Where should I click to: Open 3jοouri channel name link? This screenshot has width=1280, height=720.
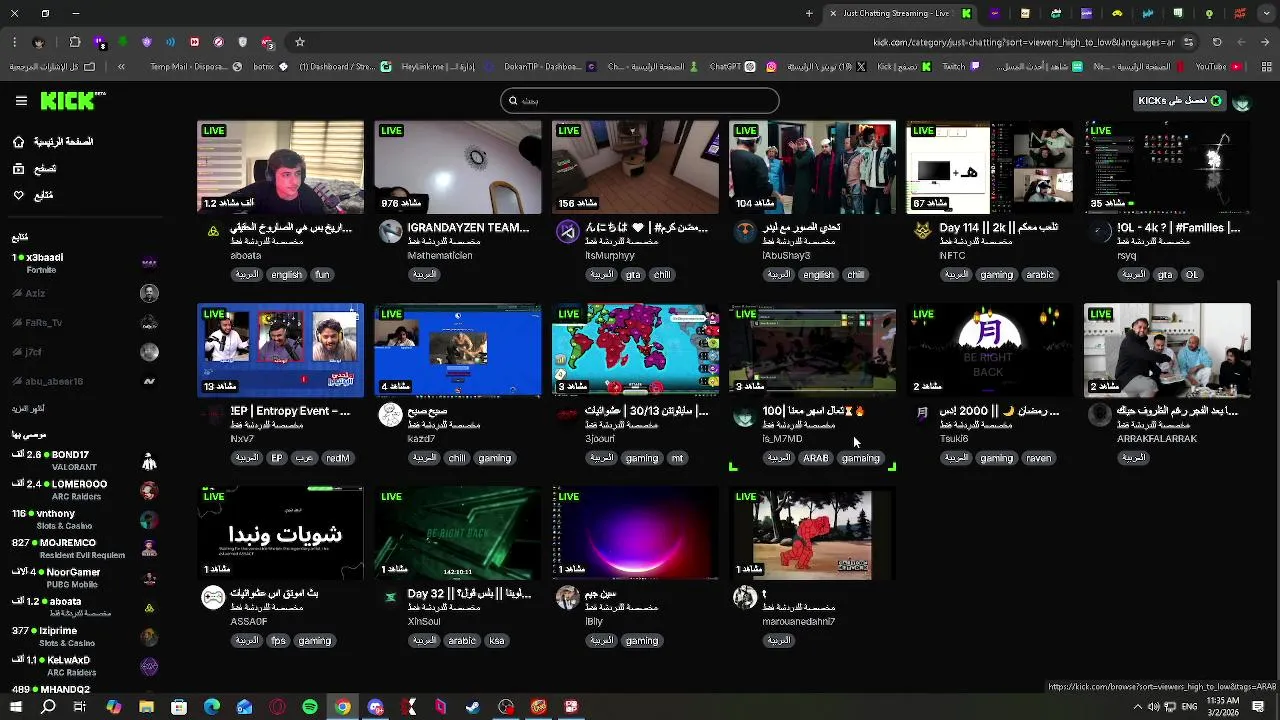pos(600,439)
